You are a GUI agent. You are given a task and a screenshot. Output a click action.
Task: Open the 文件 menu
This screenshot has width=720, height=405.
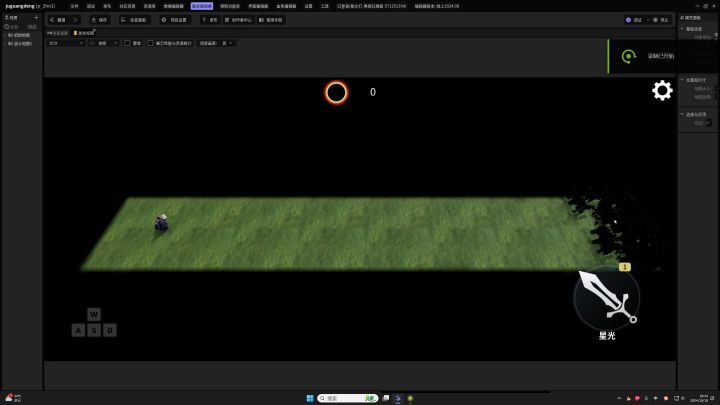74,6
